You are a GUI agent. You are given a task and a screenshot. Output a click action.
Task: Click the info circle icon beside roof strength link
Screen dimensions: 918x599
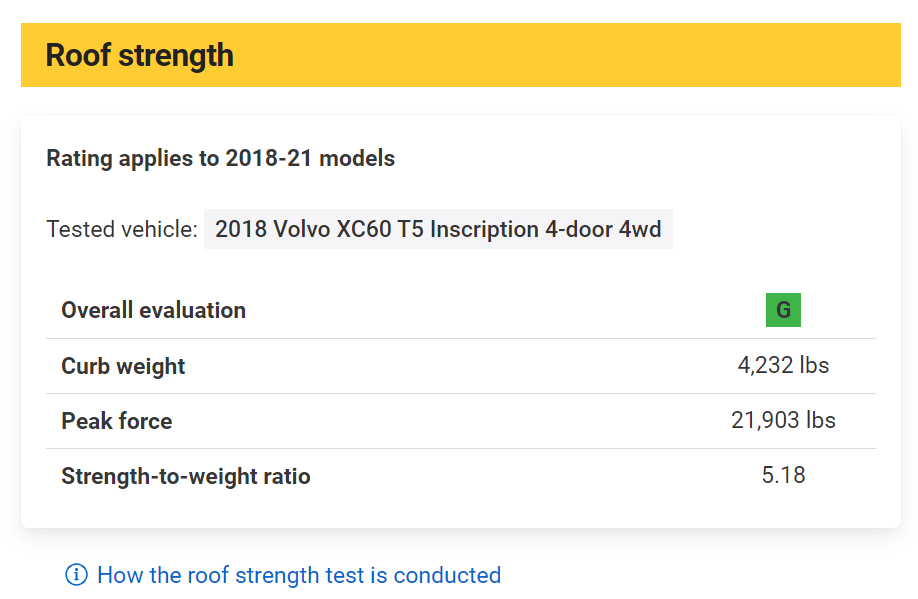(x=76, y=575)
